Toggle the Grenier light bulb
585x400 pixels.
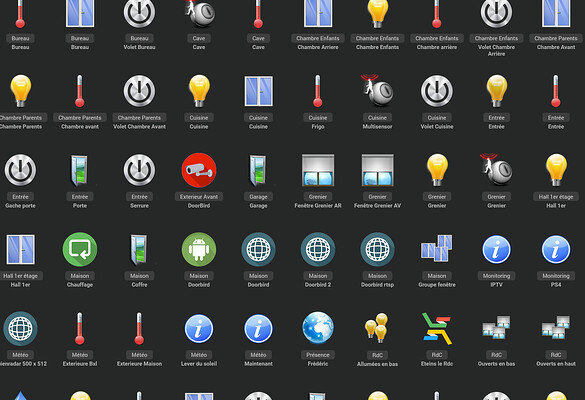tap(437, 170)
